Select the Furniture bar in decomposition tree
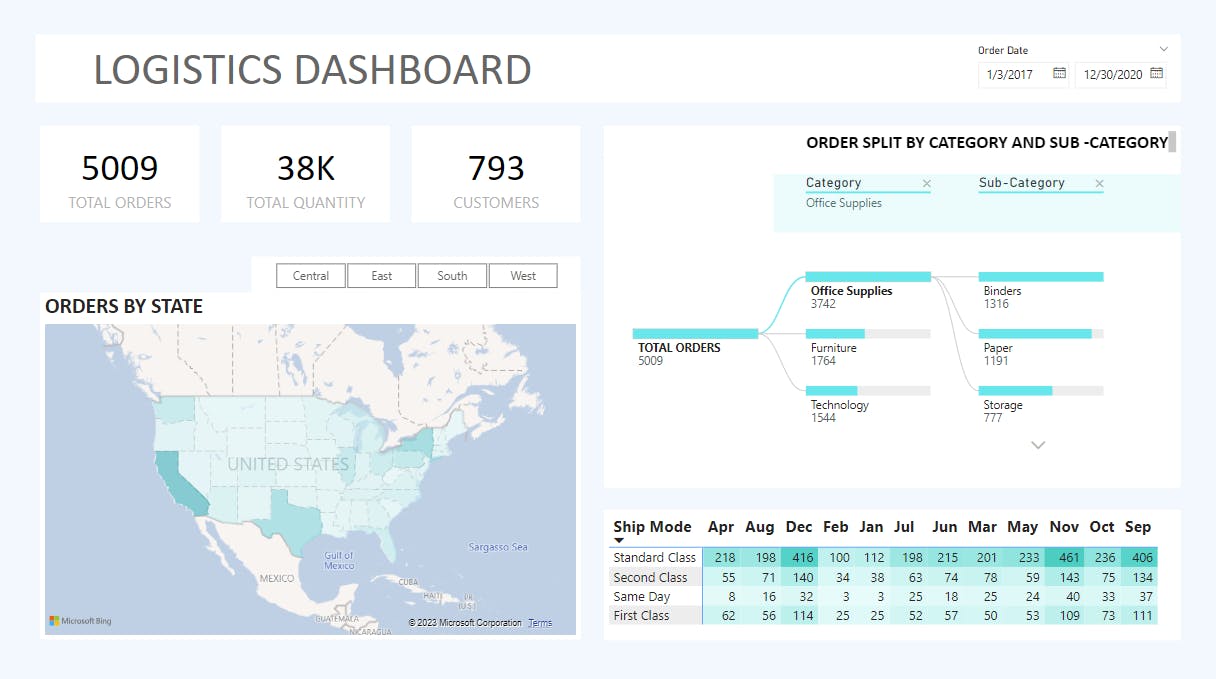 [x=867, y=334]
